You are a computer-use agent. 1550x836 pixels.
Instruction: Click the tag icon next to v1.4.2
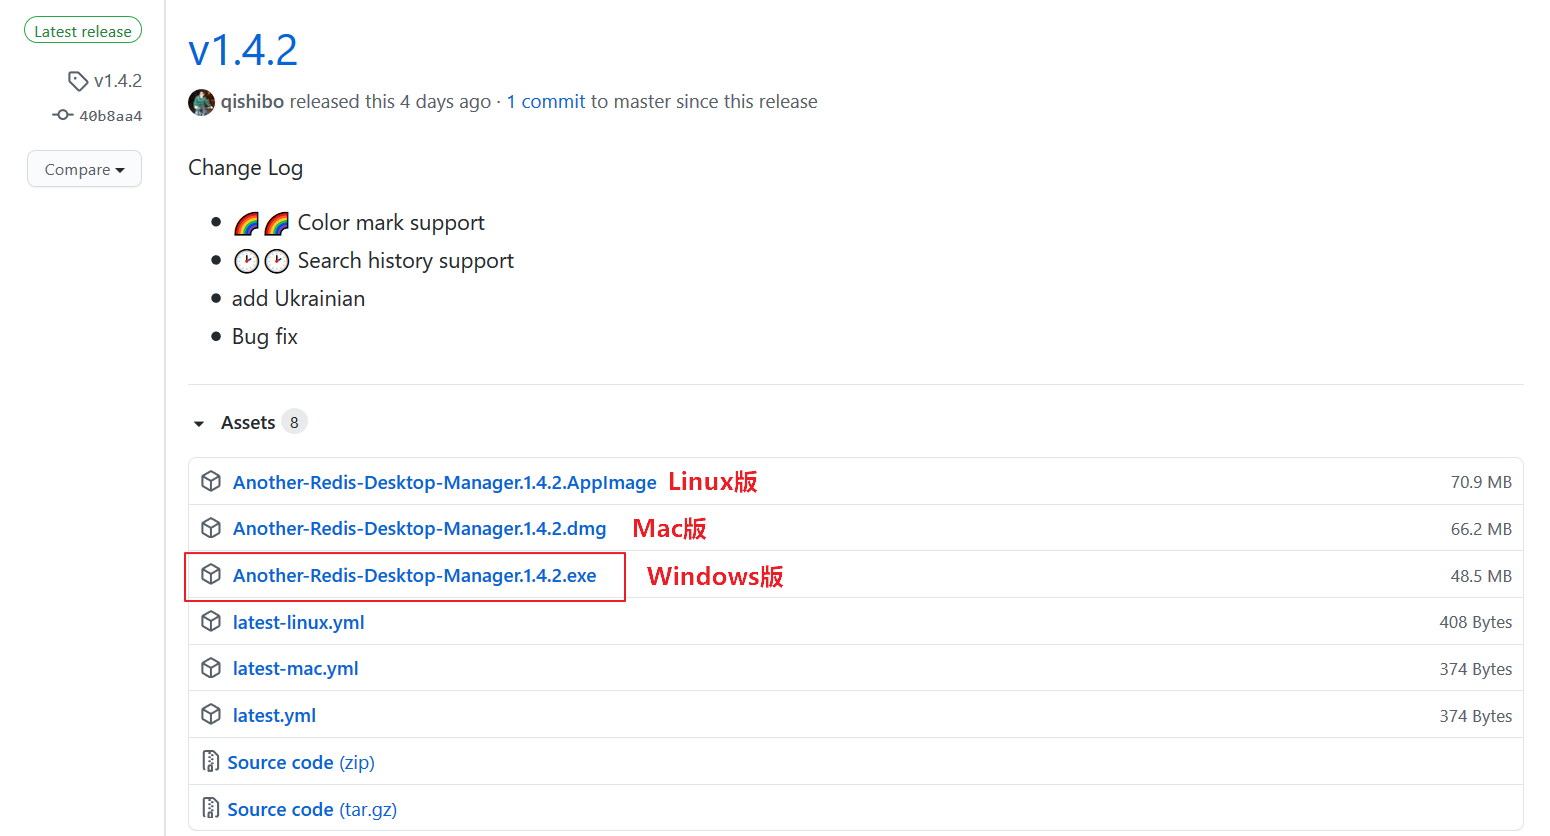click(x=78, y=81)
